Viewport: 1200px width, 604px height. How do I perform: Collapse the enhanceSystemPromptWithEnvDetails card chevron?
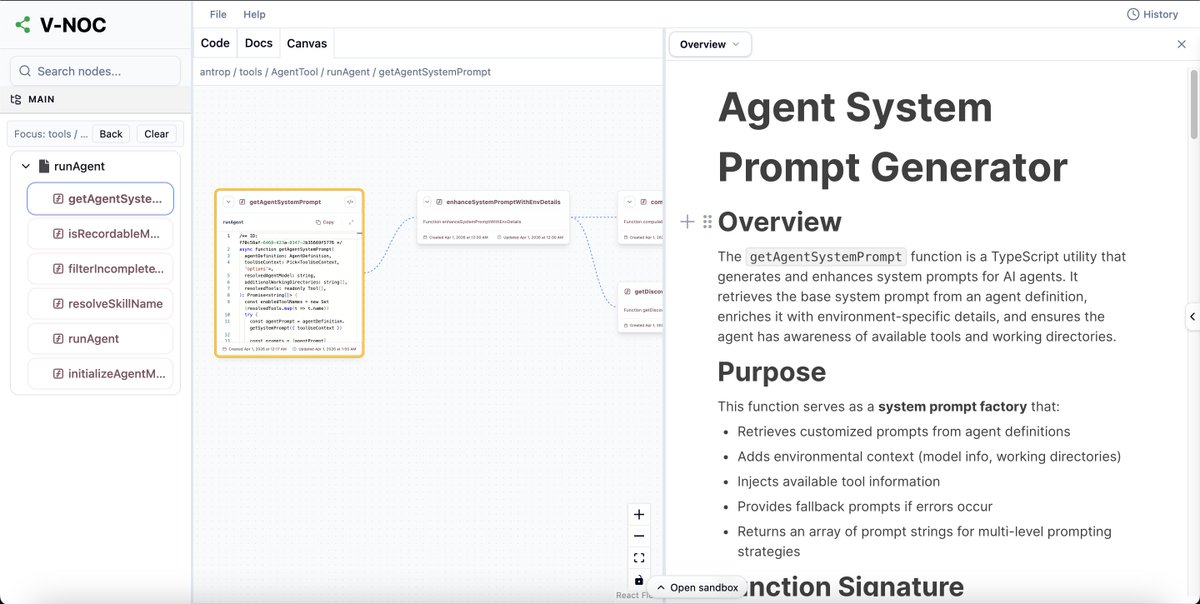point(427,202)
